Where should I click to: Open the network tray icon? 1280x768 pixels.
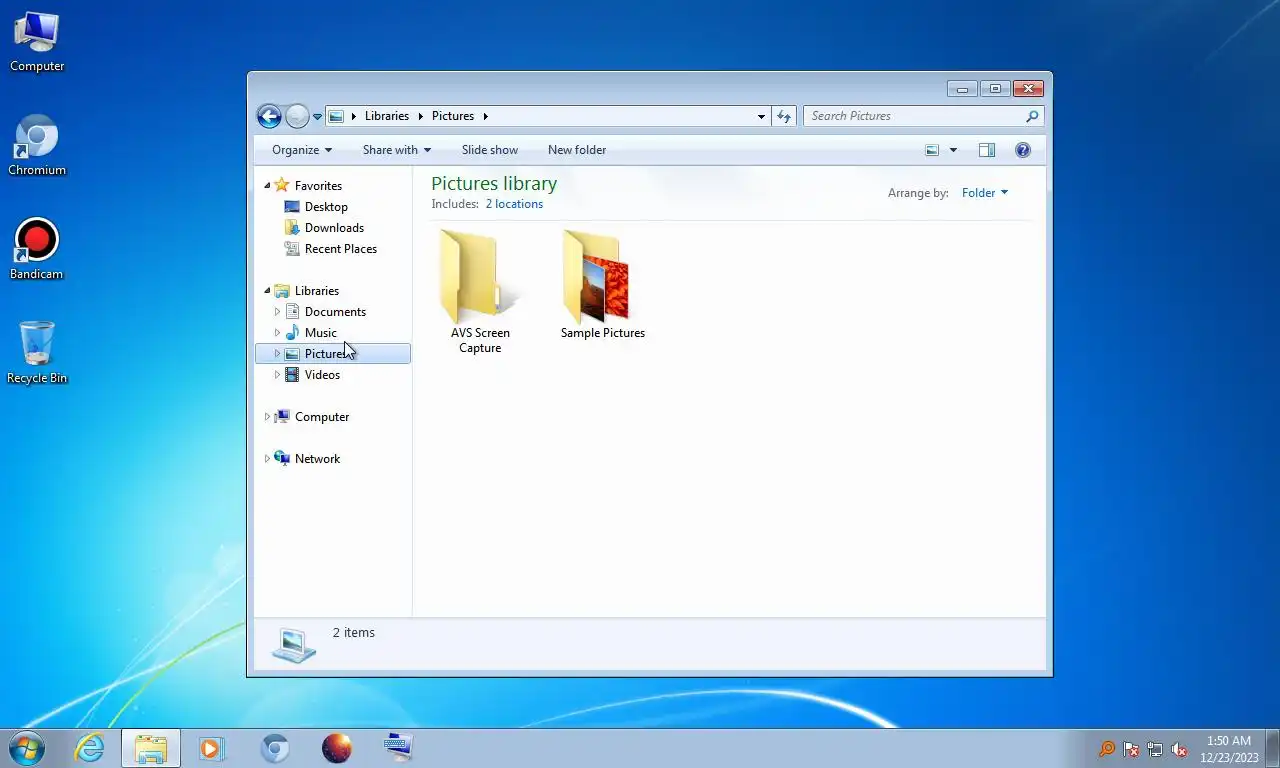[x=1155, y=749]
